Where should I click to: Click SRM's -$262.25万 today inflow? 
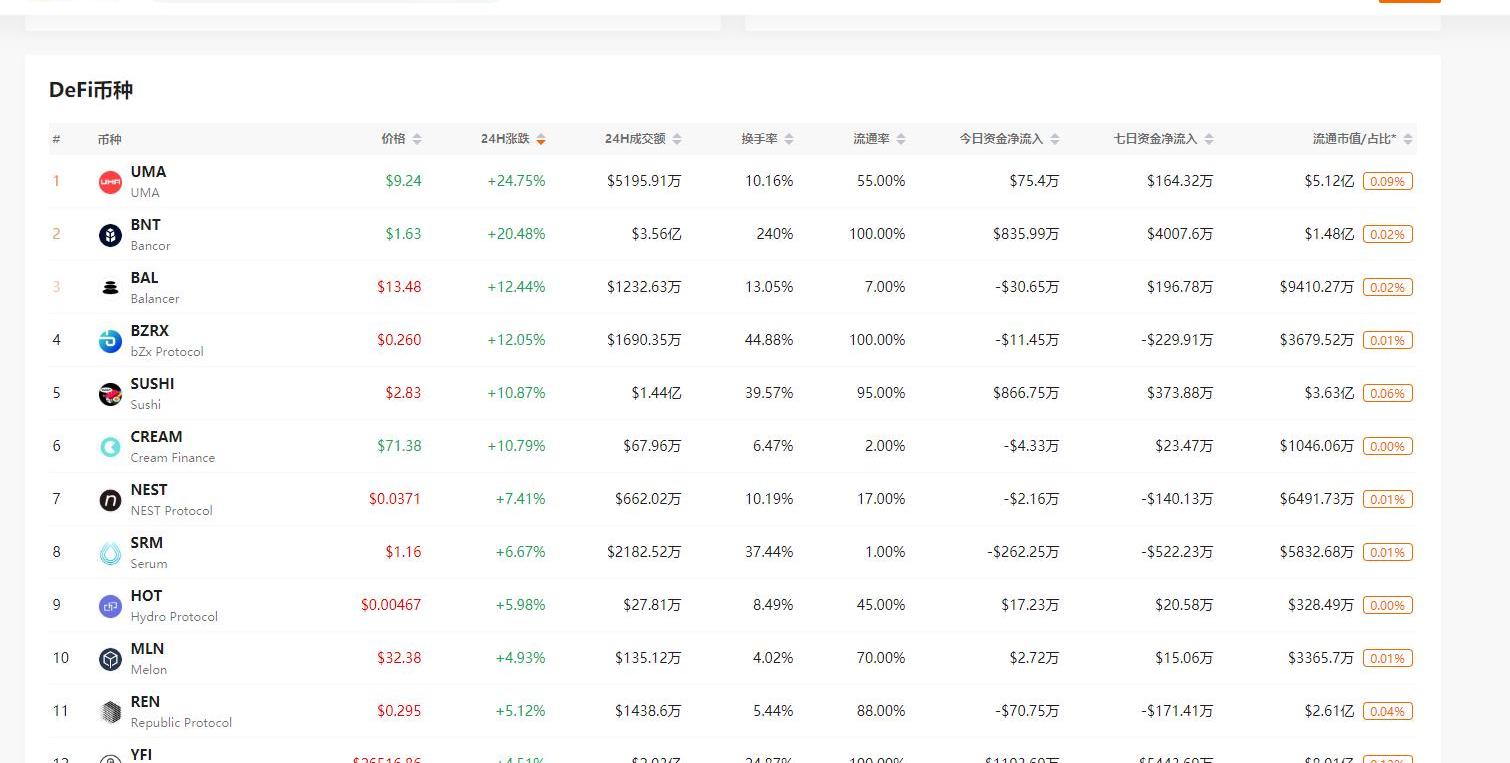tap(1023, 552)
